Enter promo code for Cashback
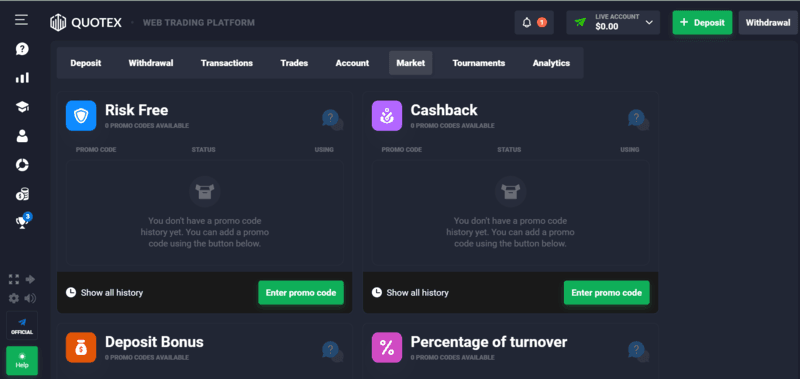Screen dimensions: 800x379 click(607, 293)
